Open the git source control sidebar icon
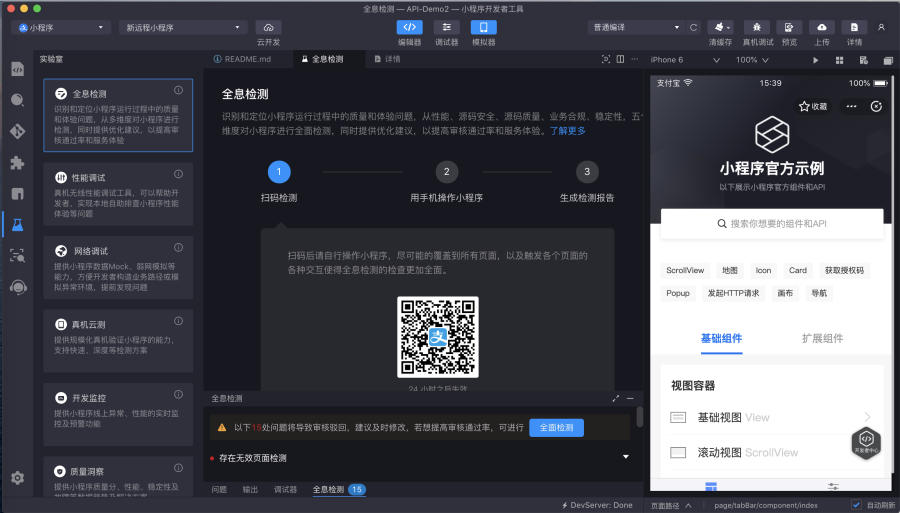The image size is (900, 513). tap(17, 131)
